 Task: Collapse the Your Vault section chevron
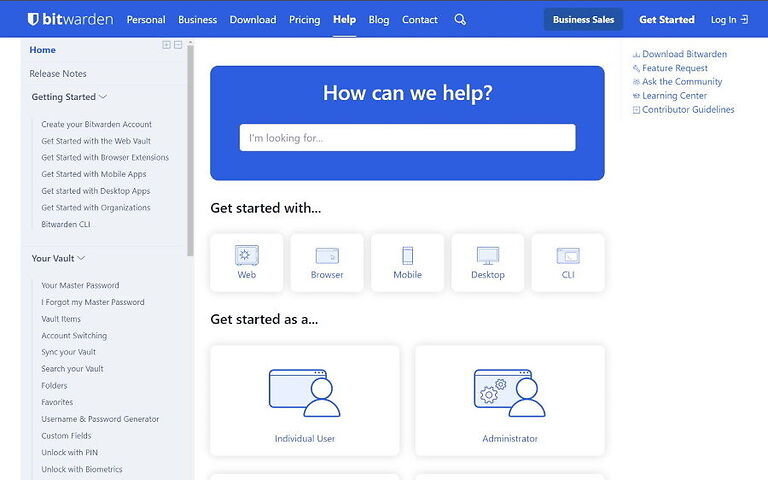81,258
